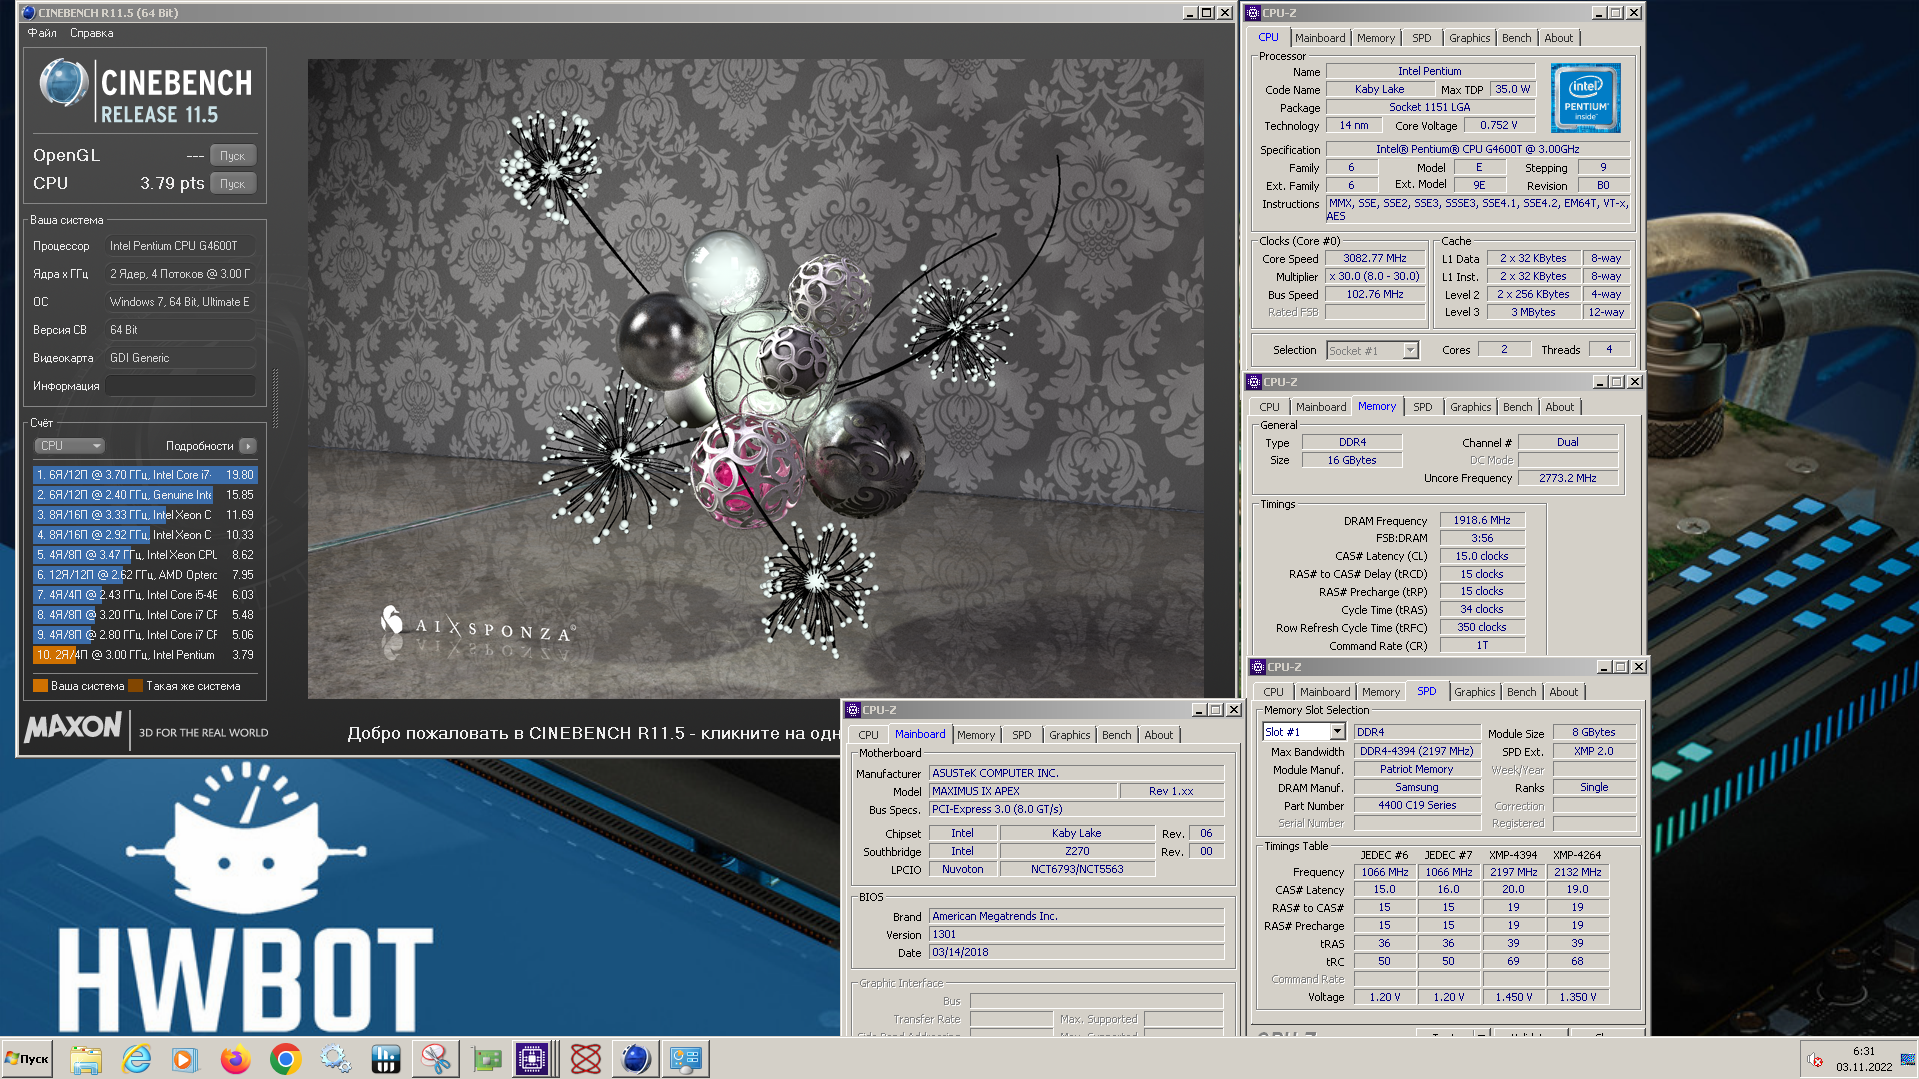Open Graphics tab in SPD CPU-Z window
This screenshot has width=1919, height=1079.
click(1474, 692)
